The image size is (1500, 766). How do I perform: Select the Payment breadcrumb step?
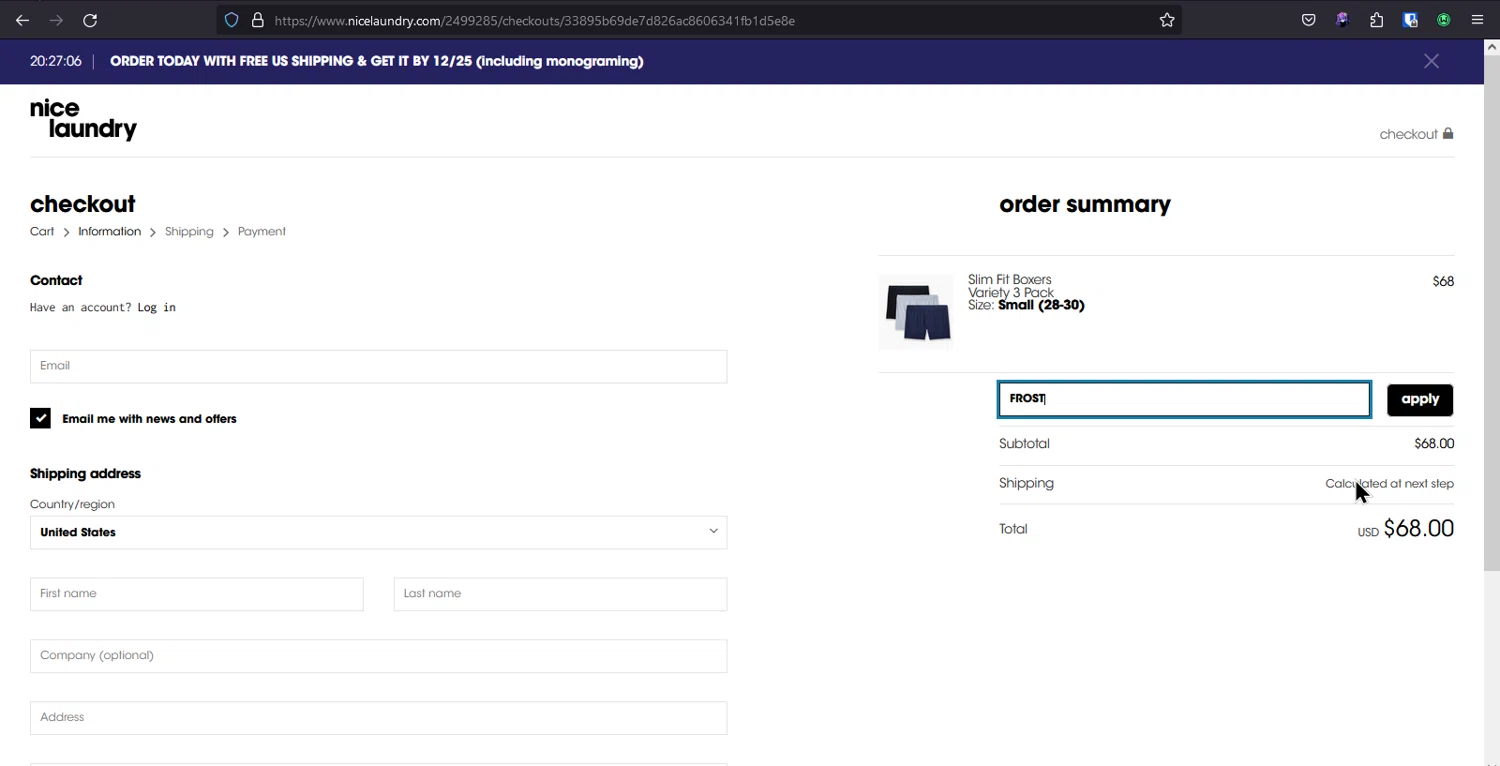262,232
